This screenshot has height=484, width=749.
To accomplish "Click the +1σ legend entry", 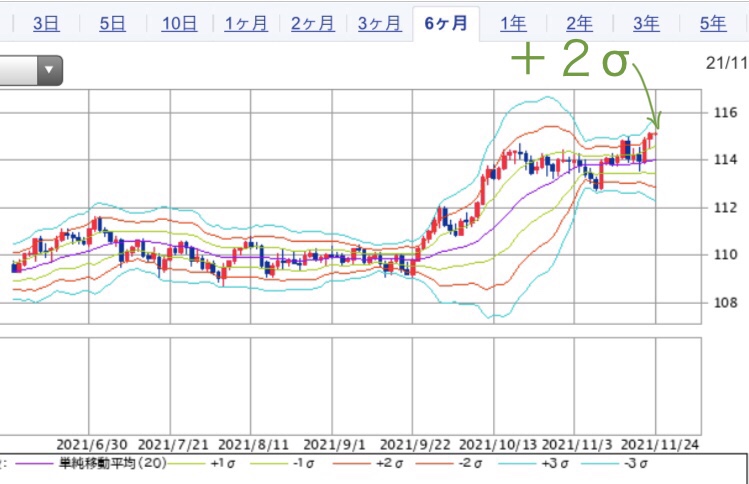I will (x=223, y=463).
